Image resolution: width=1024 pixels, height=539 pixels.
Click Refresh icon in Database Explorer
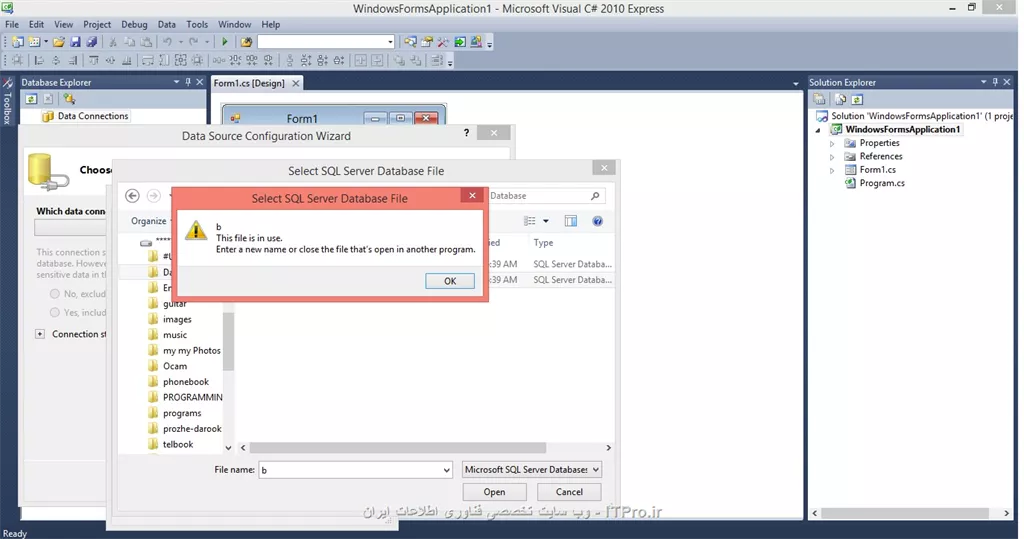[31, 99]
